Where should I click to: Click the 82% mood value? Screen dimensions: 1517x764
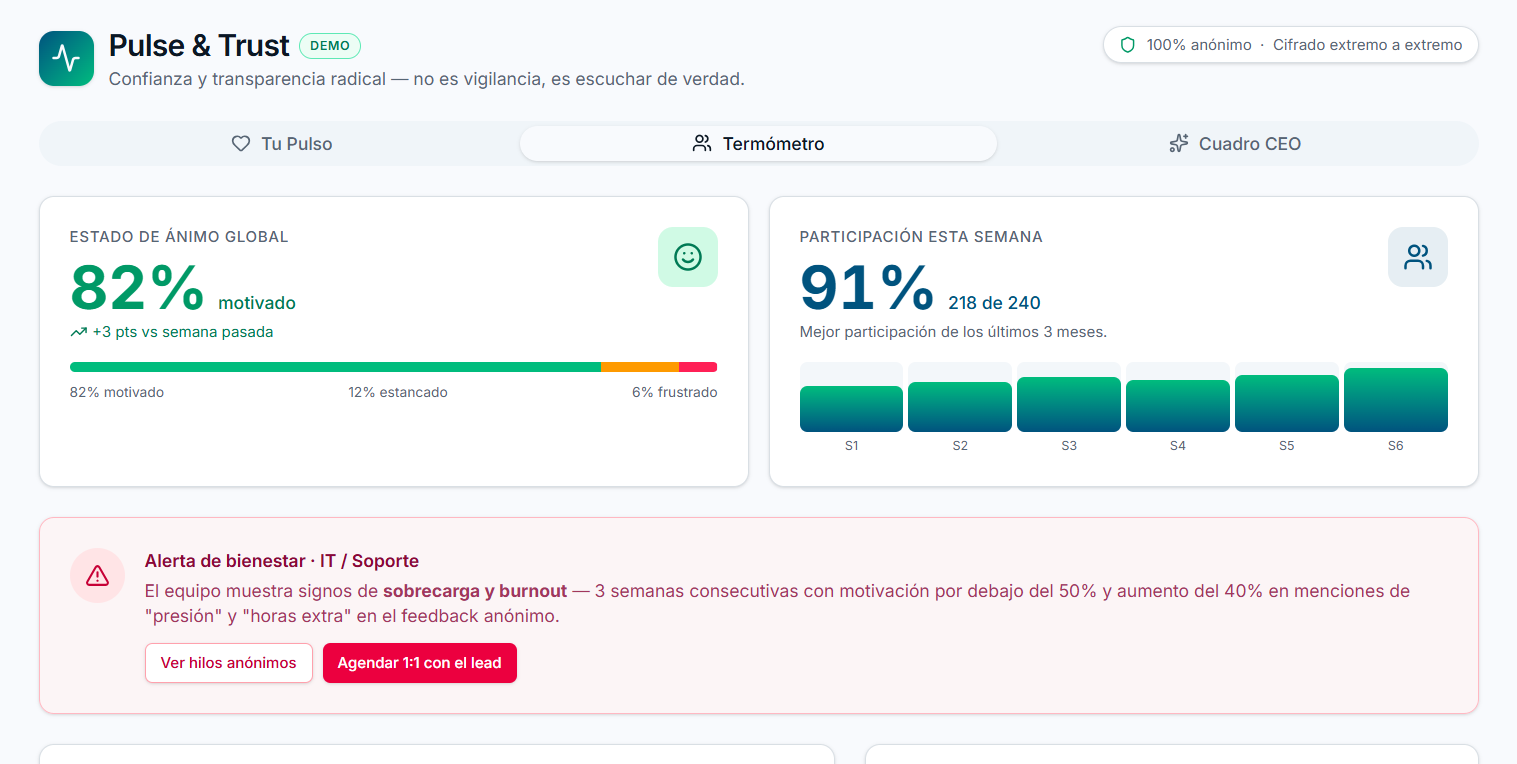click(x=138, y=288)
